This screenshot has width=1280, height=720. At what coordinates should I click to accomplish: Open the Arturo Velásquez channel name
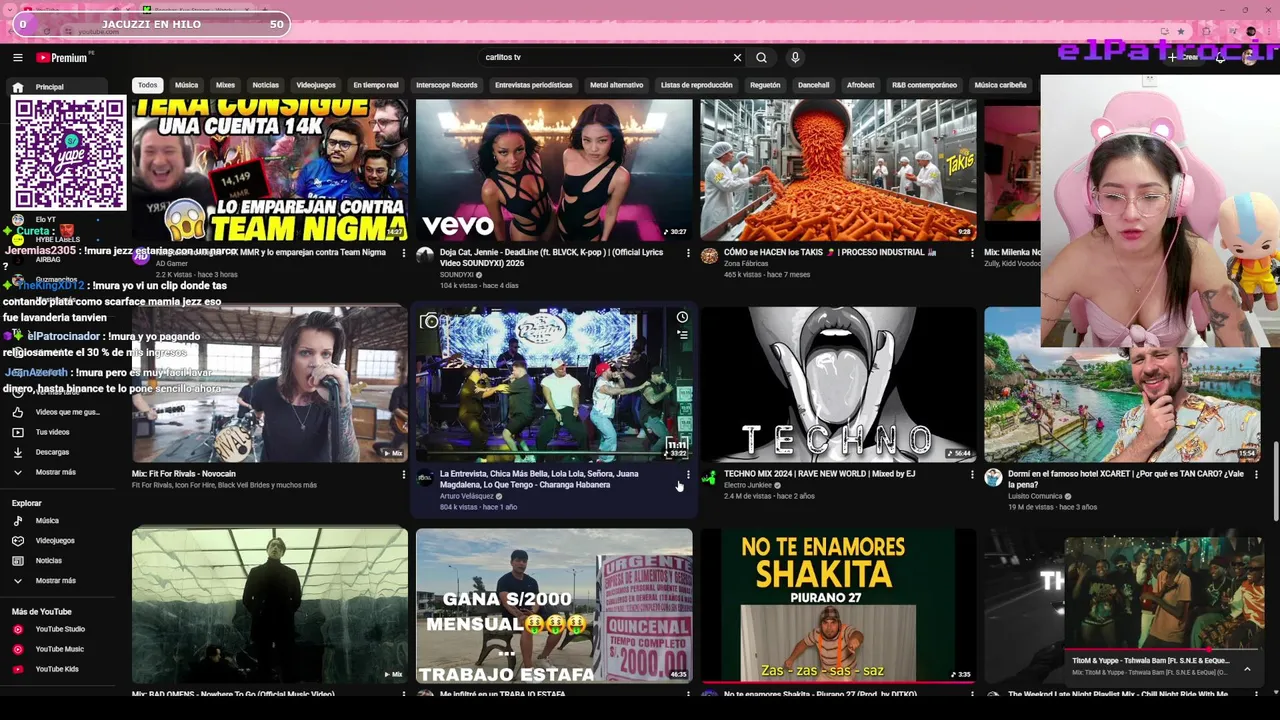coord(467,496)
